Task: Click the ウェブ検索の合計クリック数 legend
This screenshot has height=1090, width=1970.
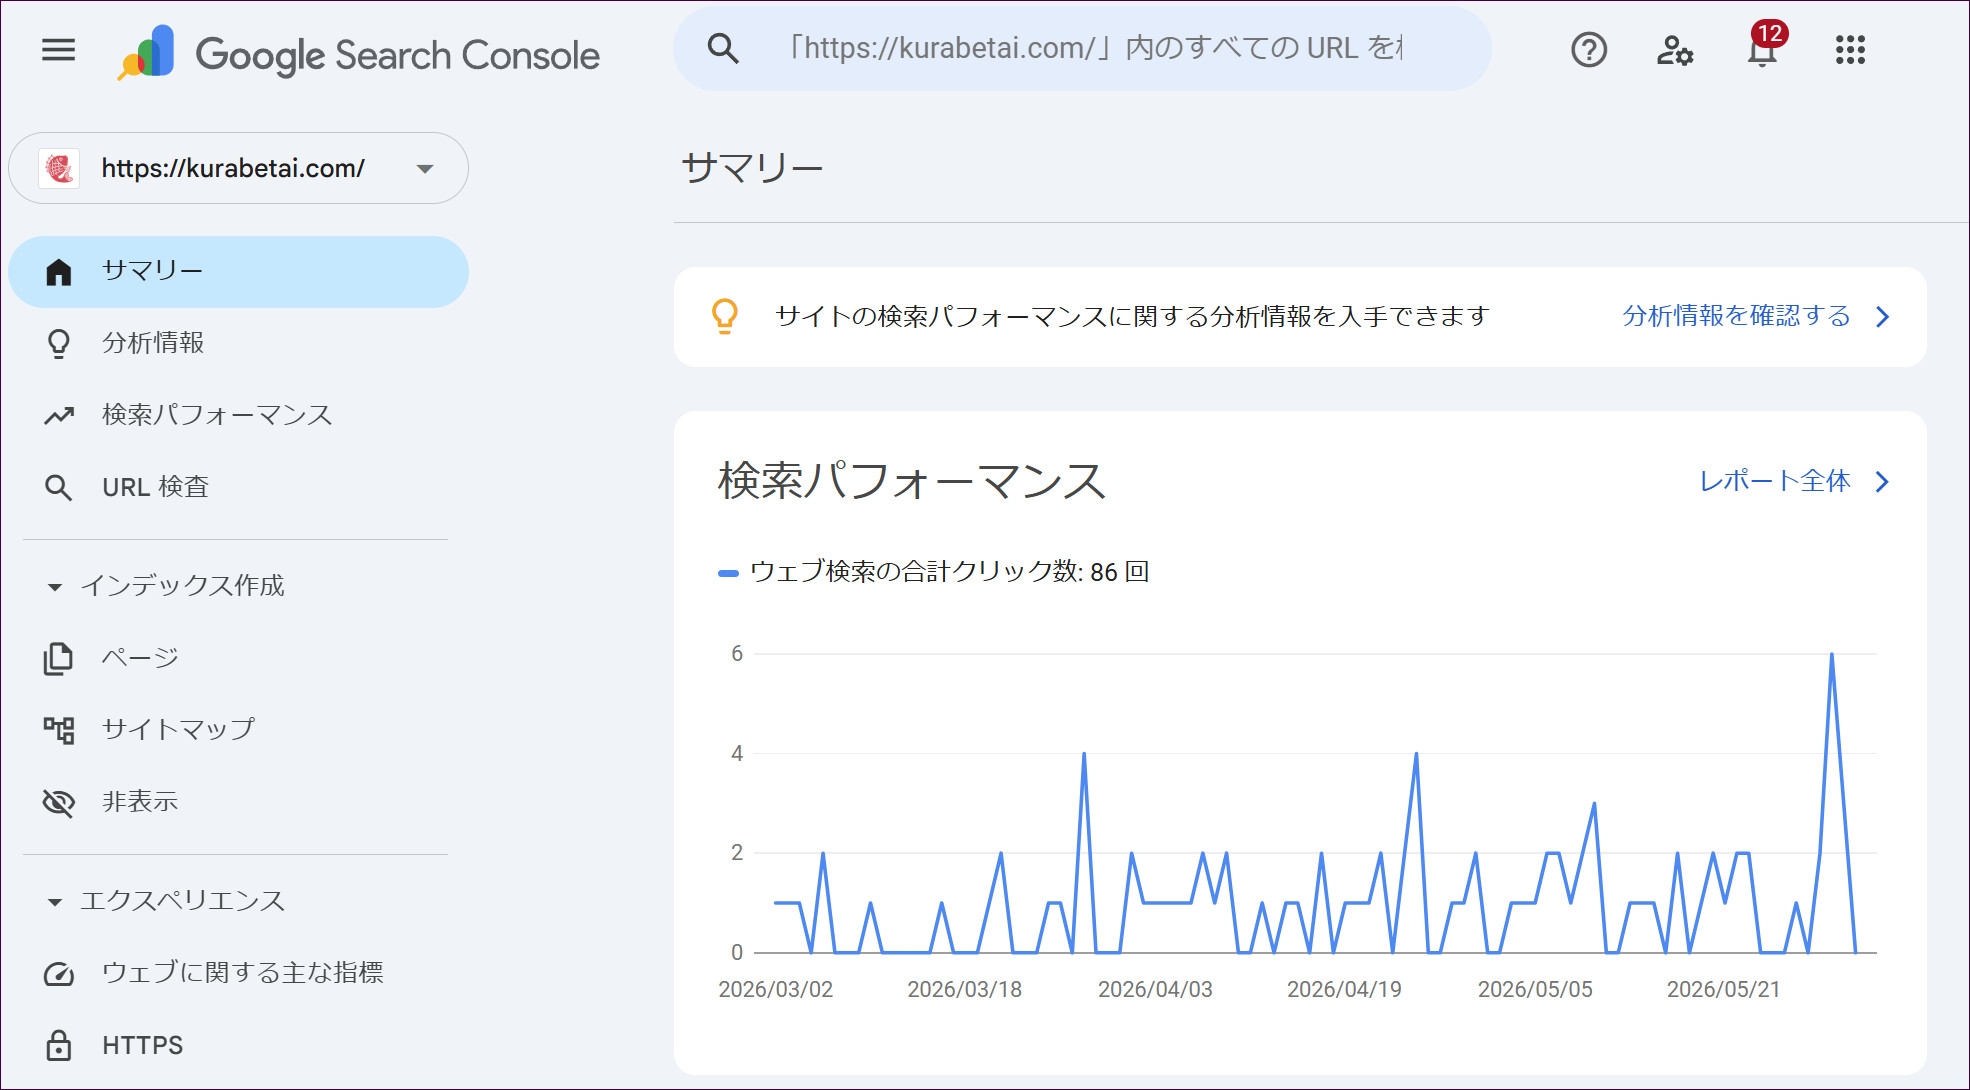Action: point(934,572)
